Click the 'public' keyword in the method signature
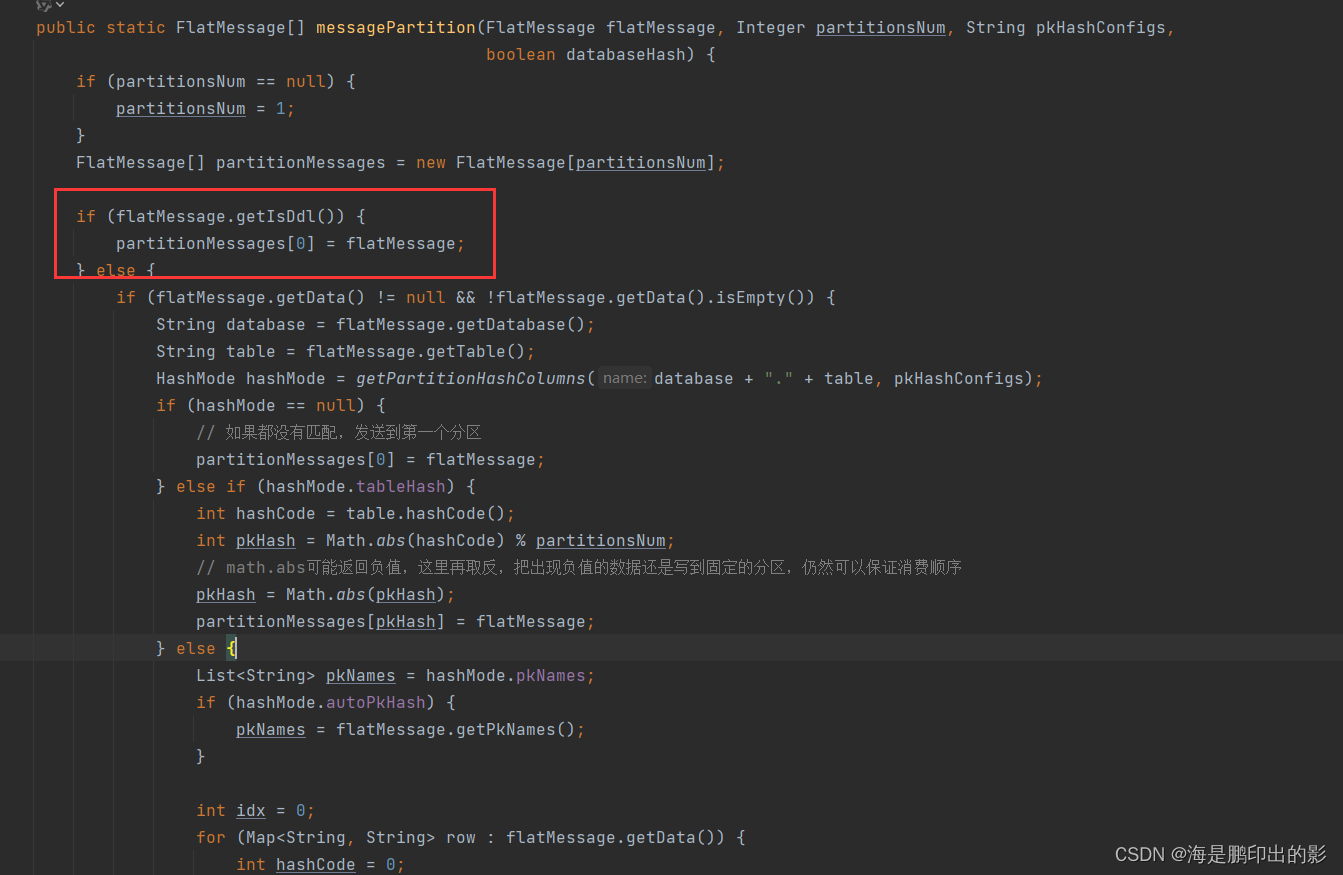This screenshot has height=875, width=1343. pyautogui.click(x=66, y=28)
